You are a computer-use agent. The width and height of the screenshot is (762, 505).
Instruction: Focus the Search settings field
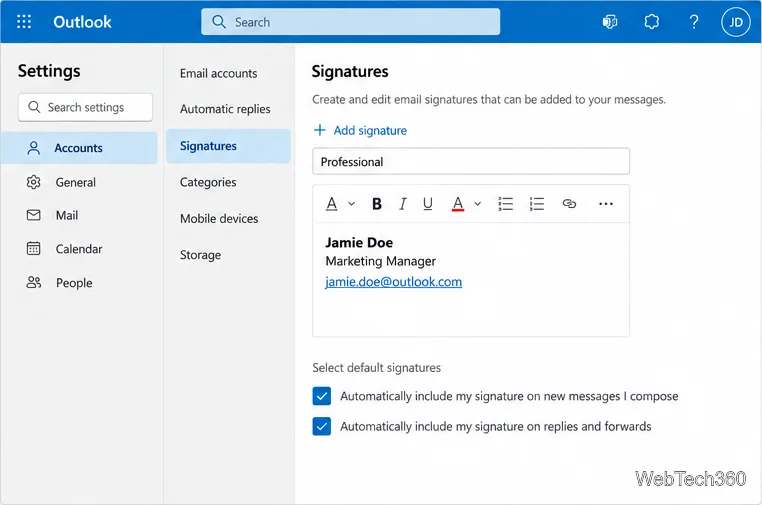point(86,107)
